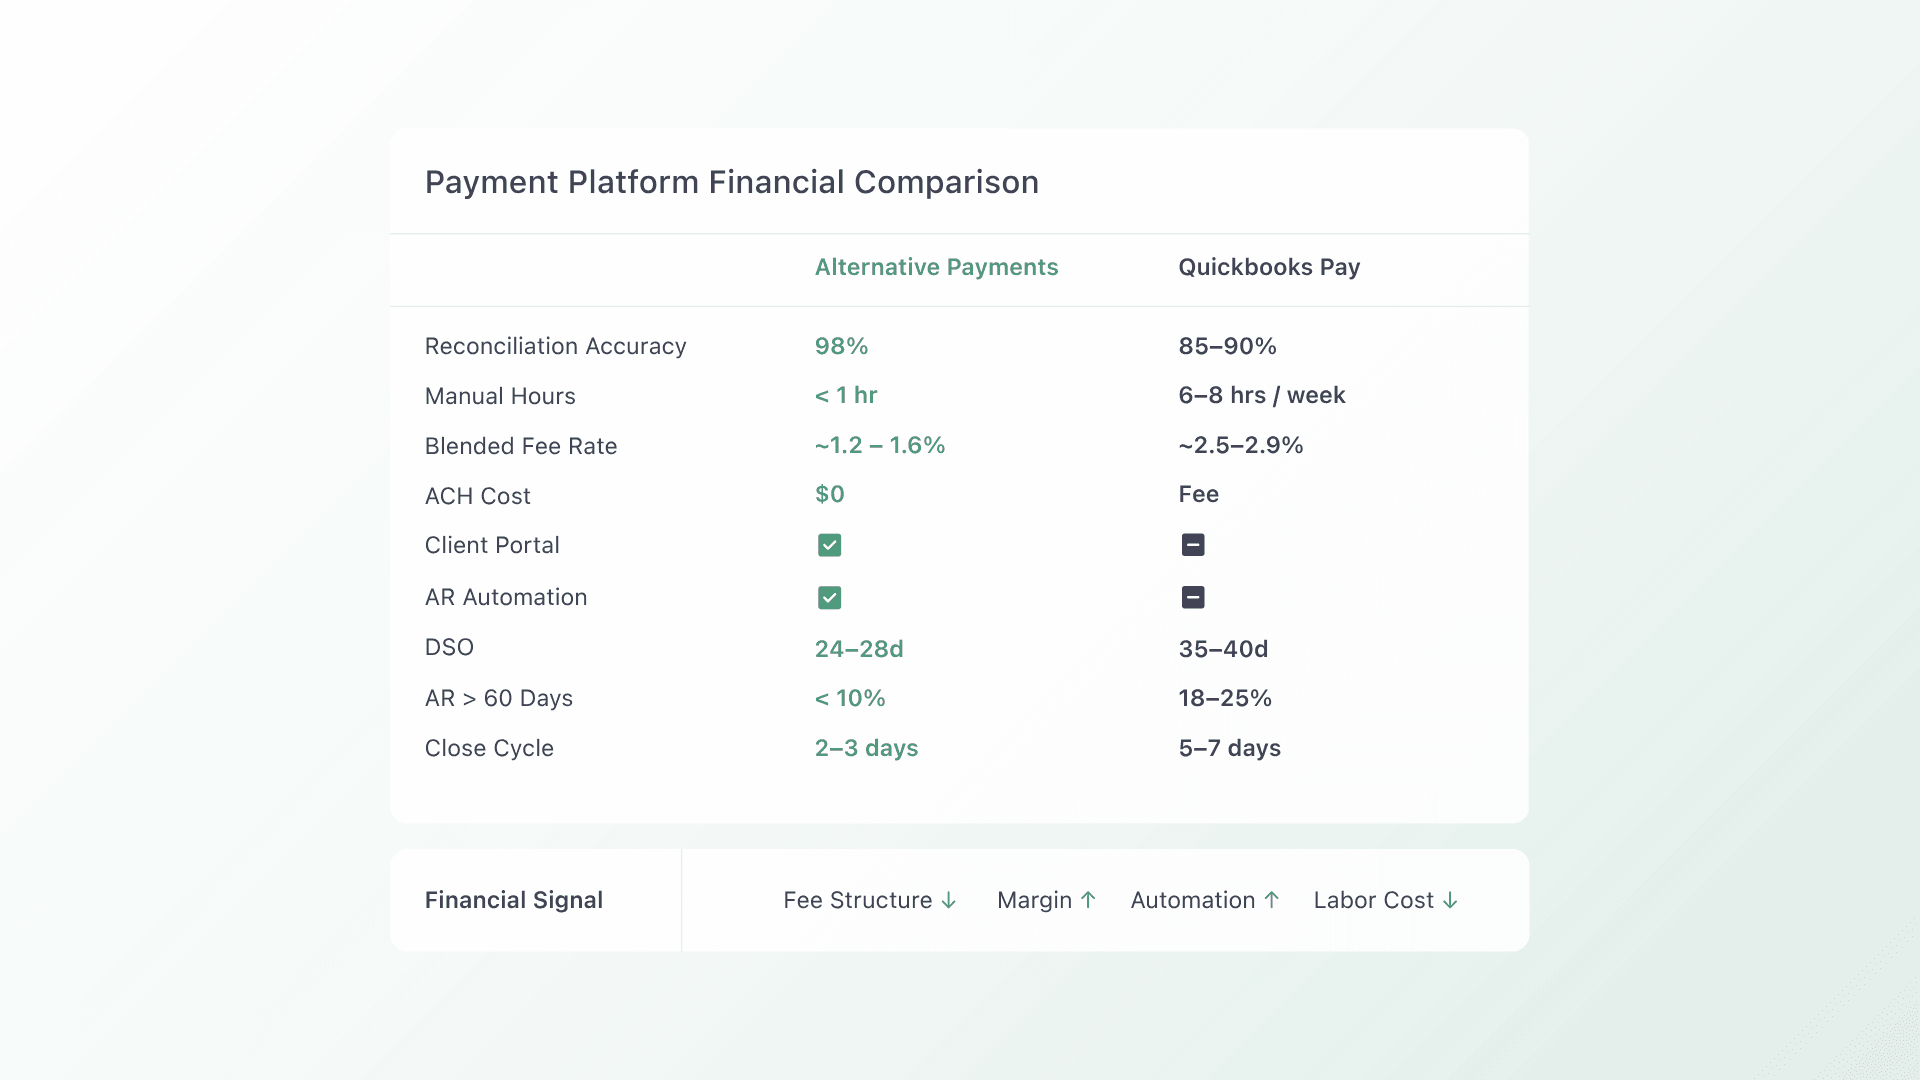The image size is (1920, 1080).
Task: Click the Reconciliation Accuracy row label
Action: (x=555, y=346)
